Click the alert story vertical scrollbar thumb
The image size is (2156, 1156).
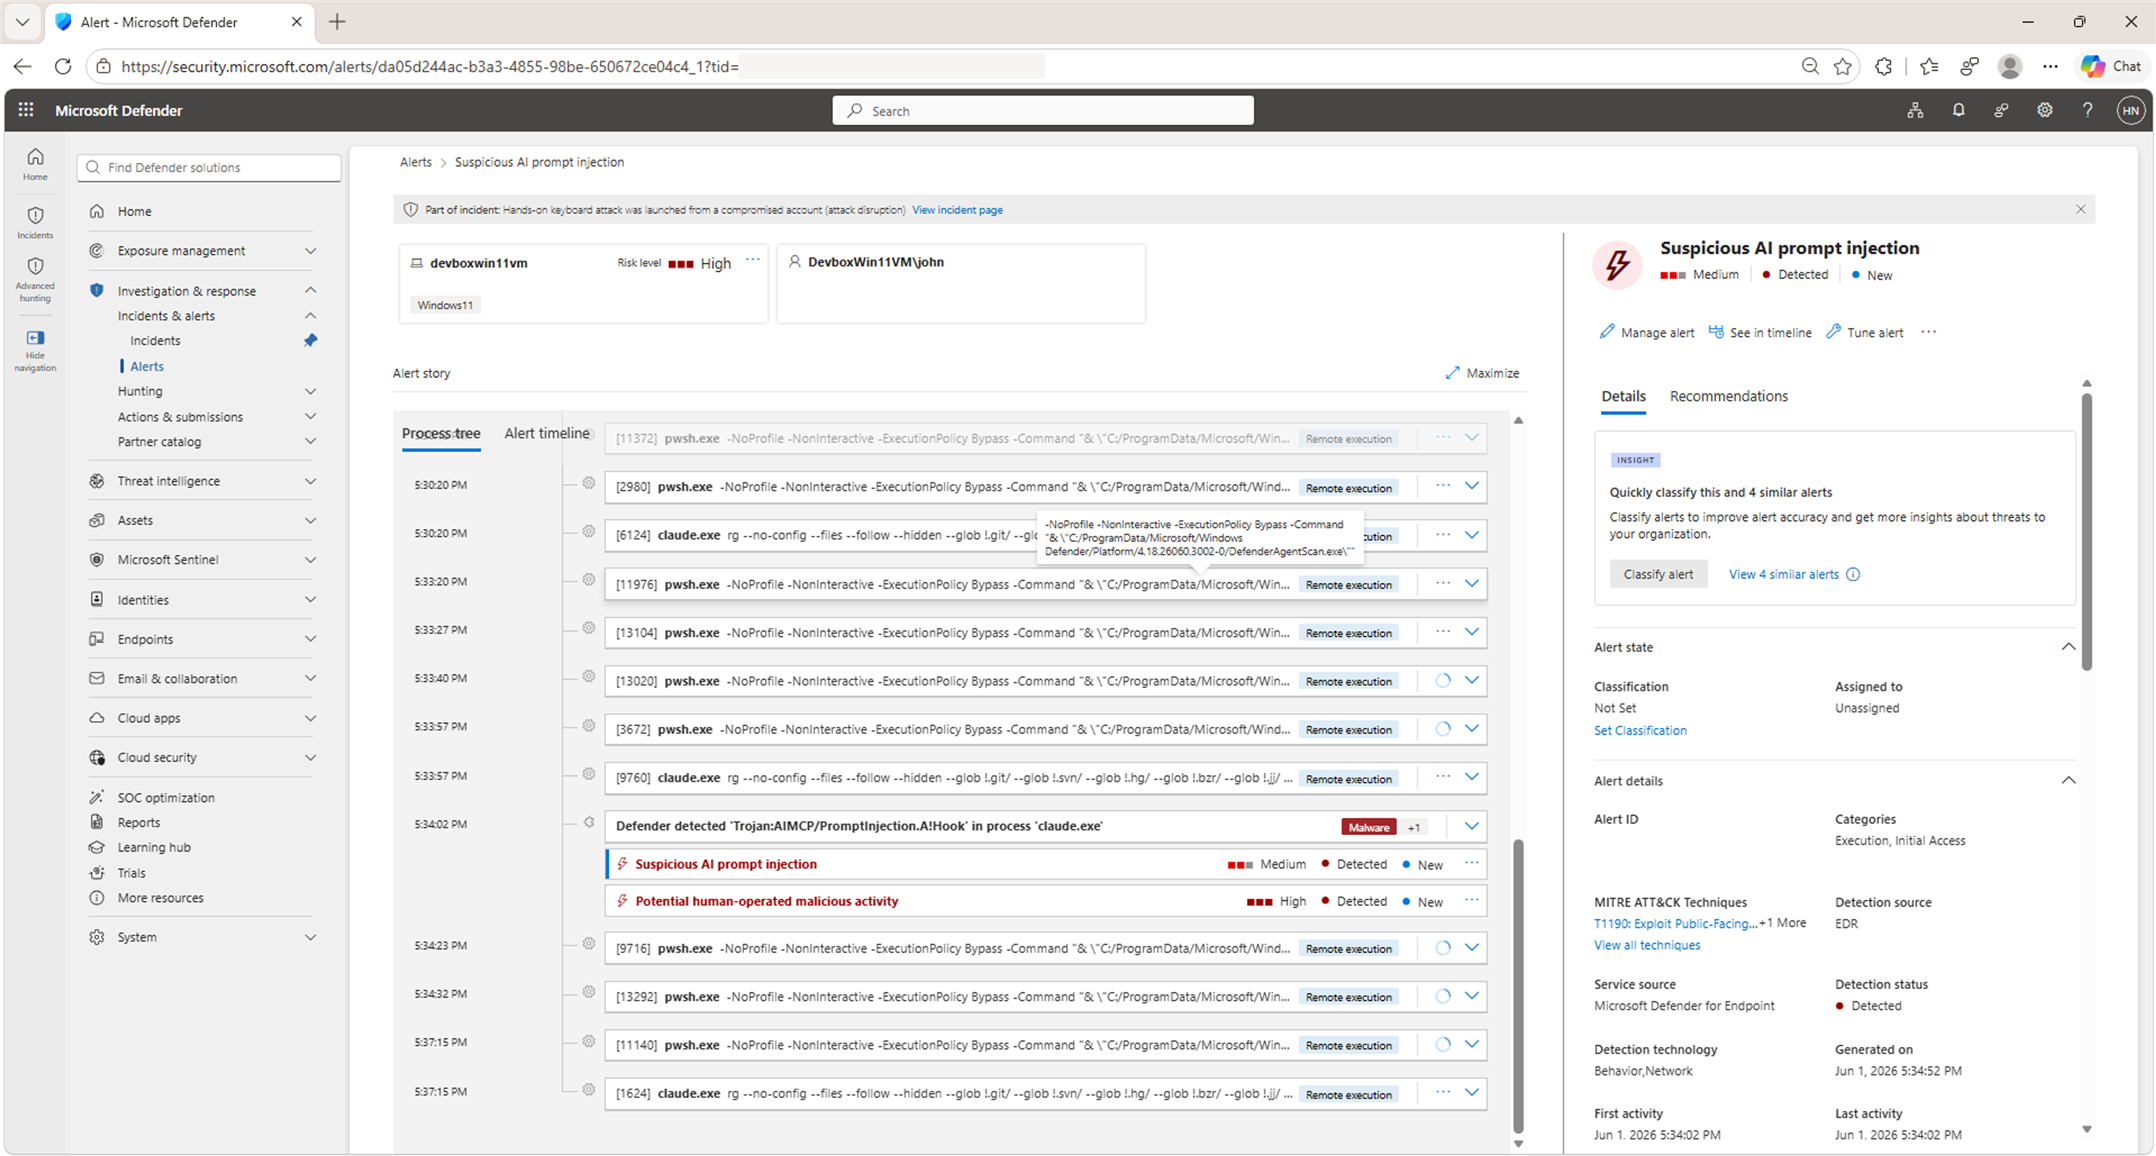(x=1518, y=985)
